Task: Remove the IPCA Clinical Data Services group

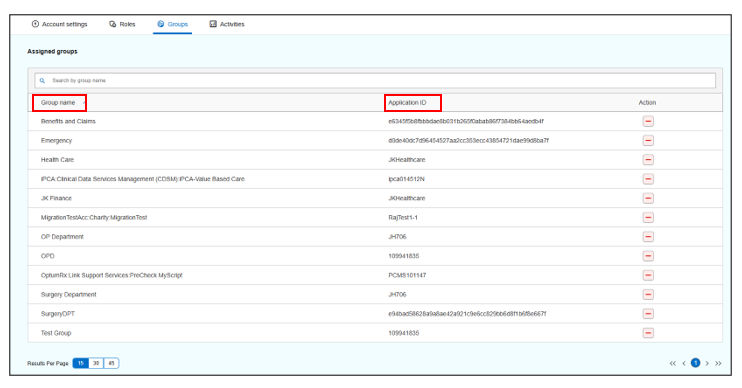Action: [648, 179]
